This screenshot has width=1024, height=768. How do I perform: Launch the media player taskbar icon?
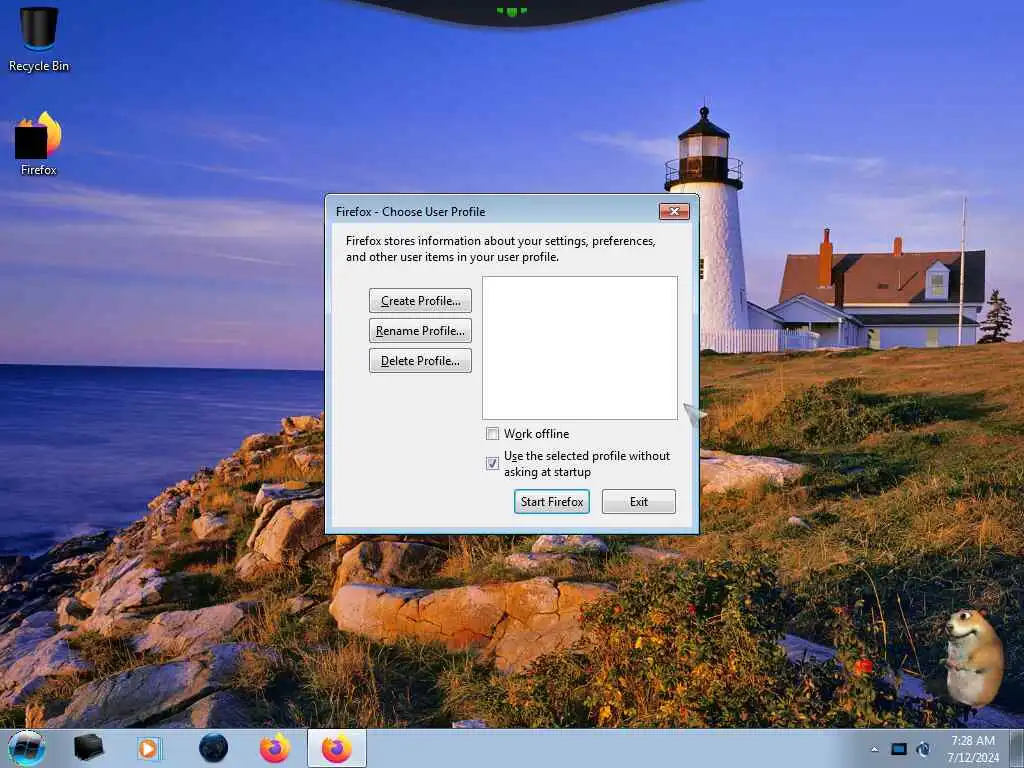[x=148, y=748]
